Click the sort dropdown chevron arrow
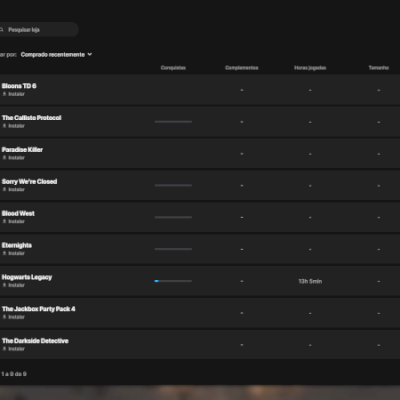This screenshot has width=400, height=400. 90,54
